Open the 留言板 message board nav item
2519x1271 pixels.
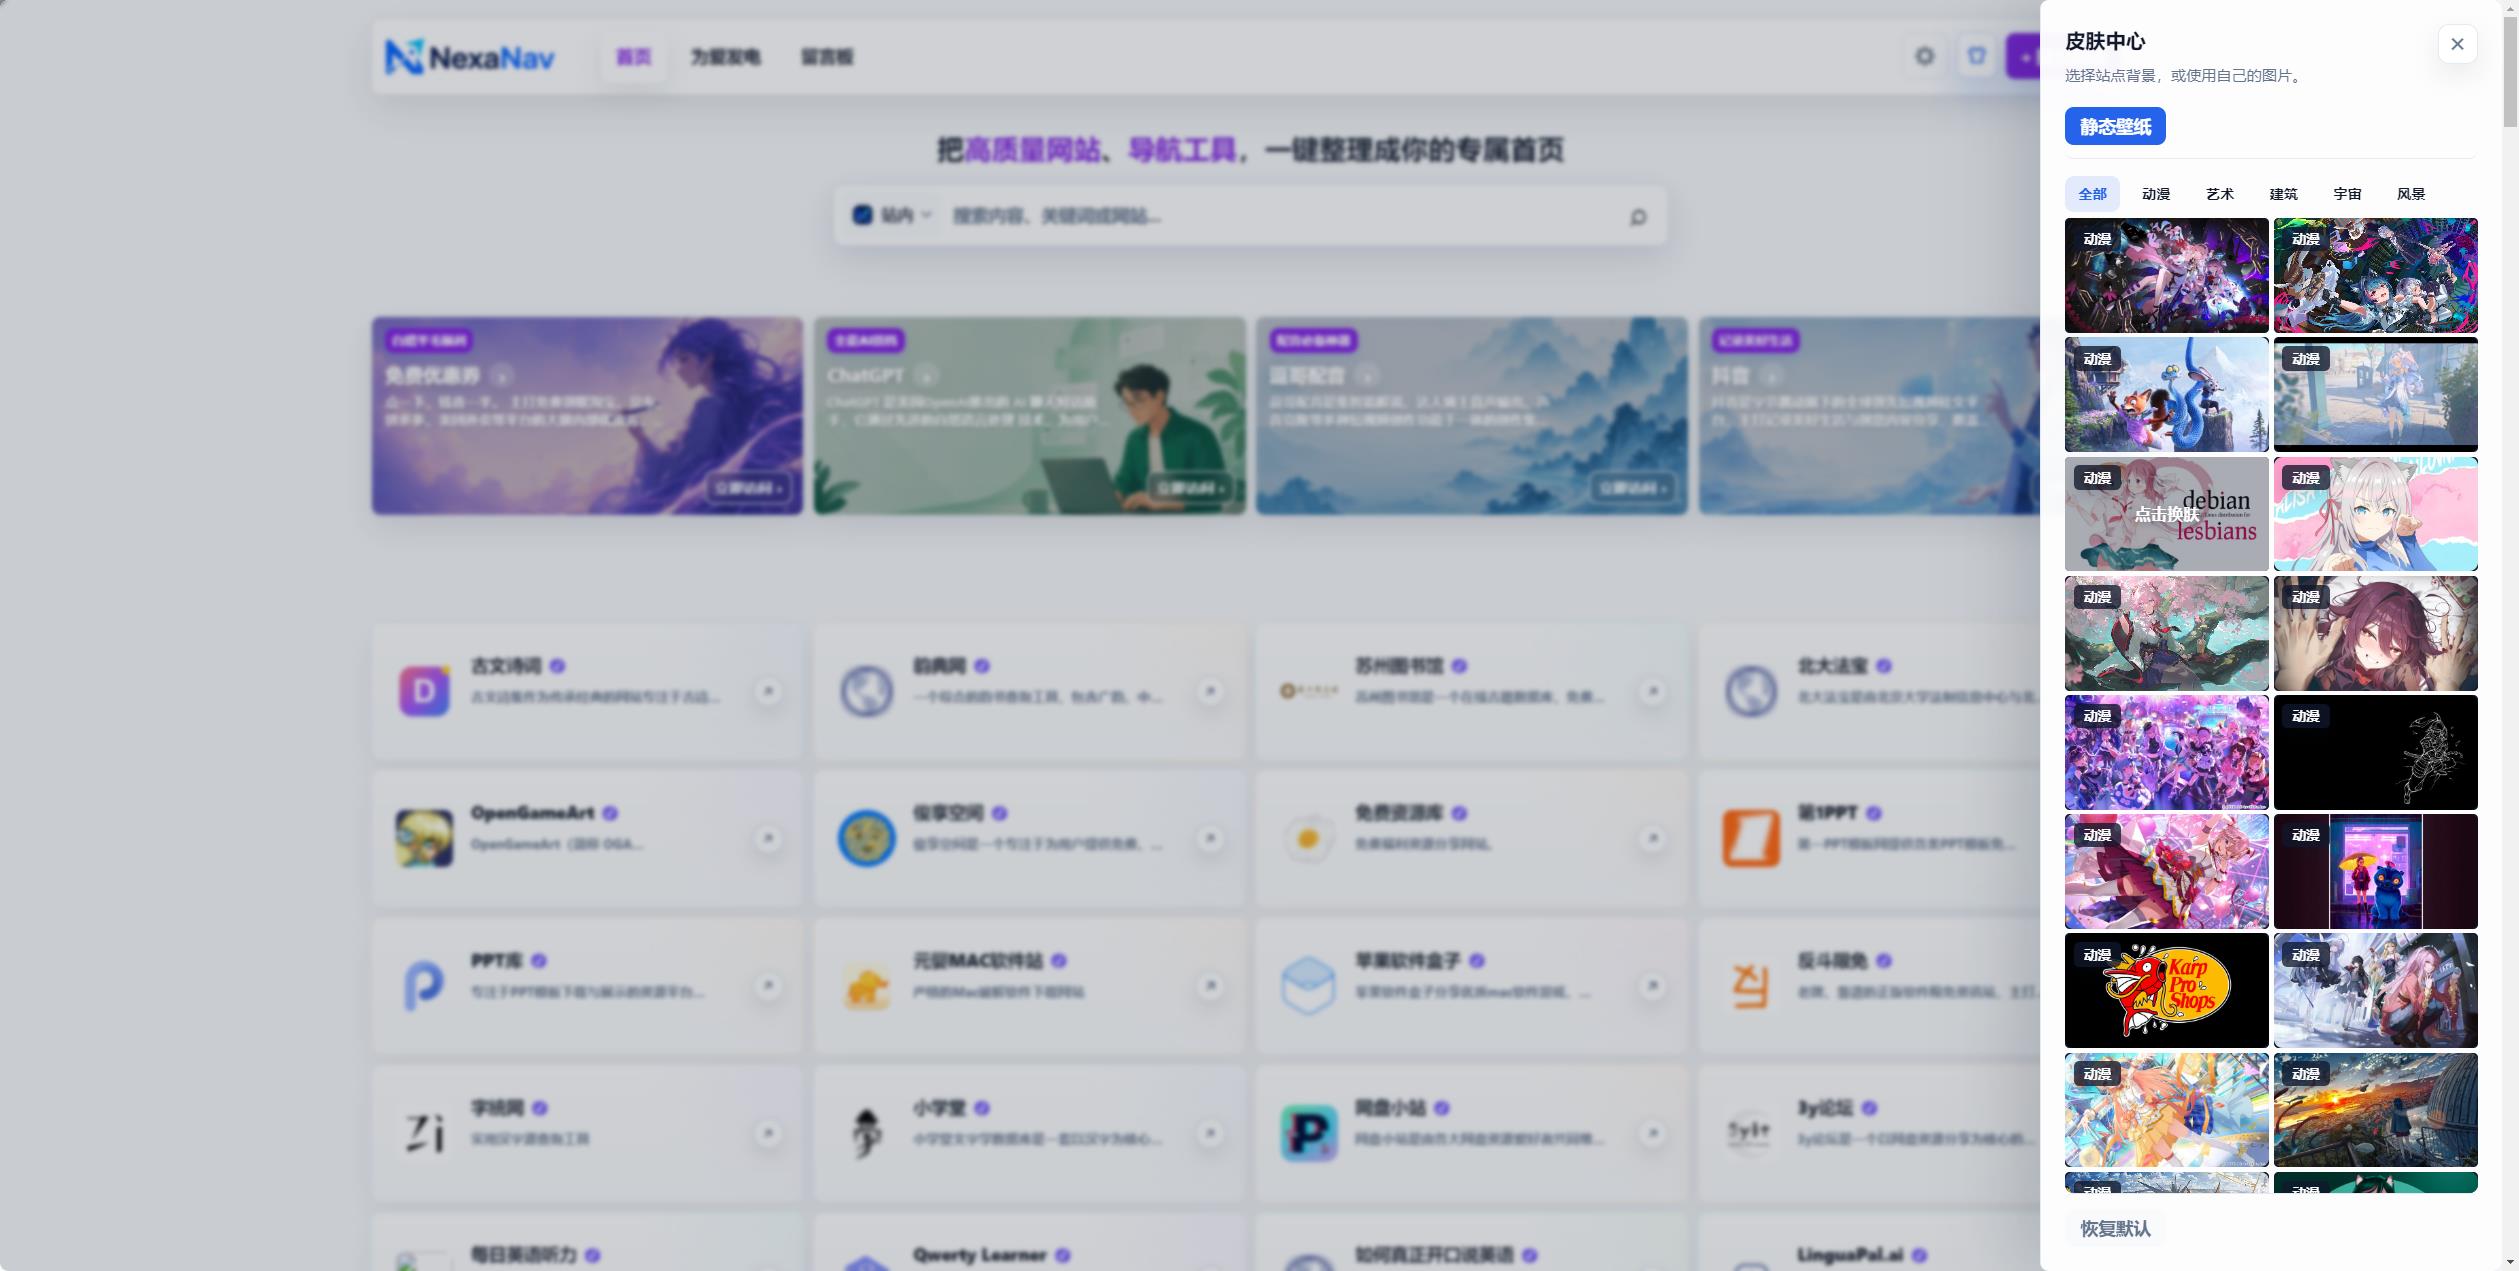pyautogui.click(x=827, y=57)
